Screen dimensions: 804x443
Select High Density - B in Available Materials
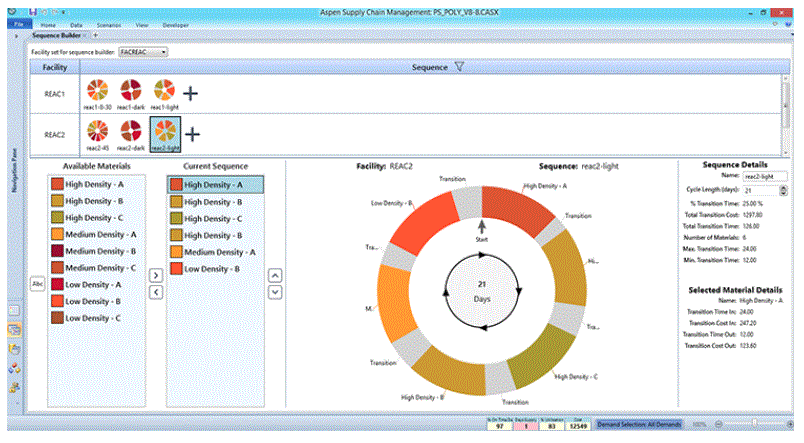(96, 201)
